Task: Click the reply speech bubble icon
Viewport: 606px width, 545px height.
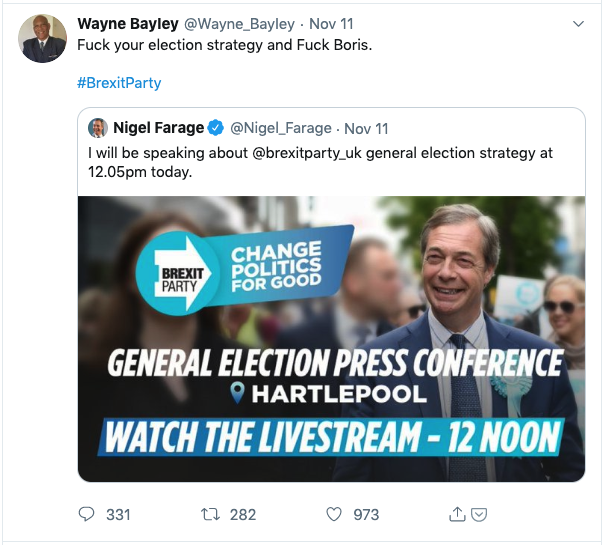Action: [87, 514]
